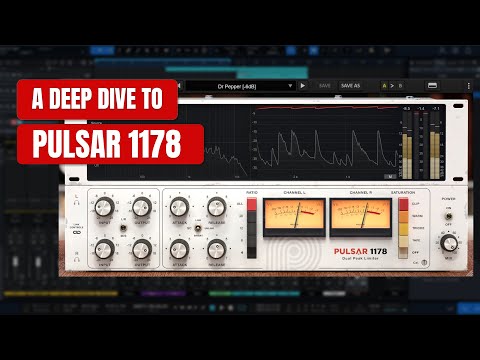This screenshot has width=480, height=360.
Task: Go to the previous preset arrow
Action: [179, 86]
